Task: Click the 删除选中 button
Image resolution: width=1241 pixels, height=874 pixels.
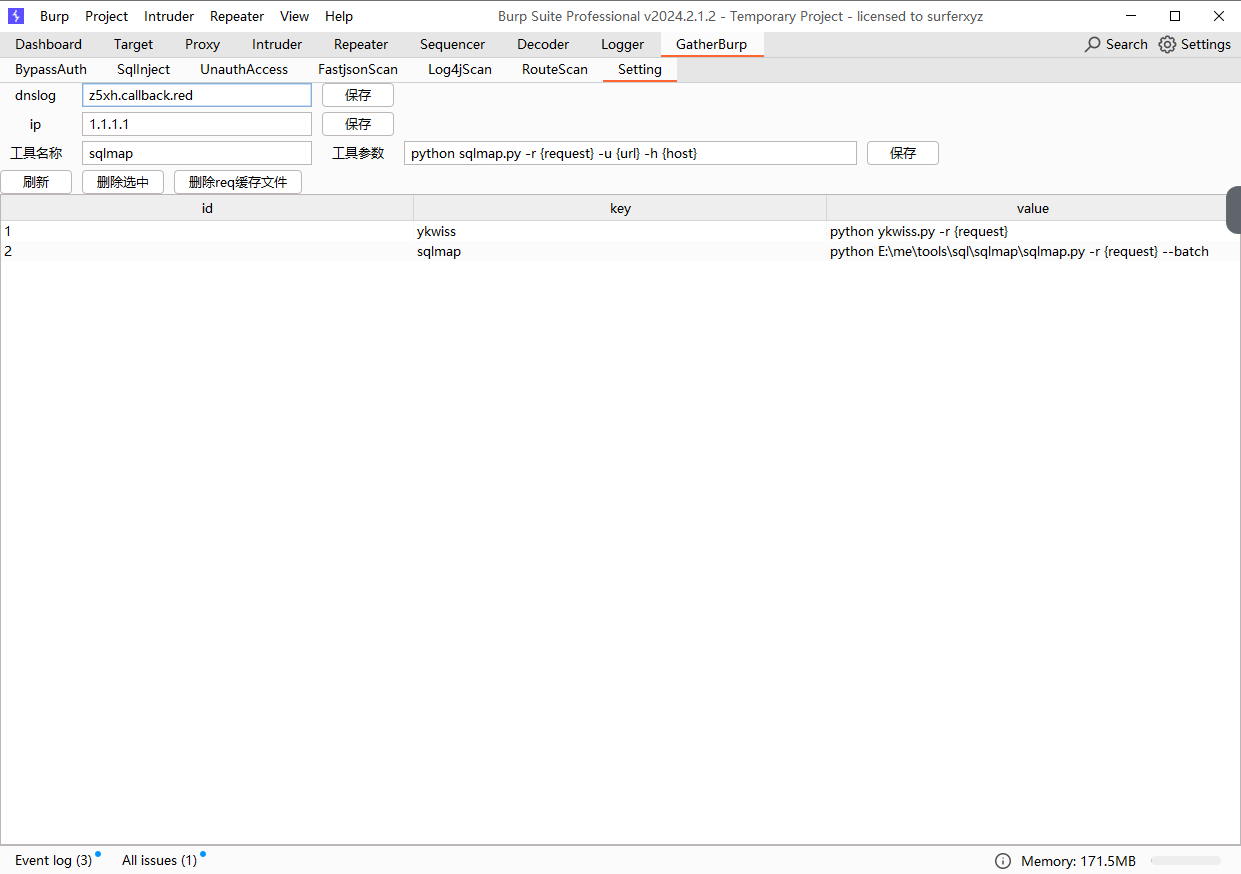Action: tap(123, 182)
